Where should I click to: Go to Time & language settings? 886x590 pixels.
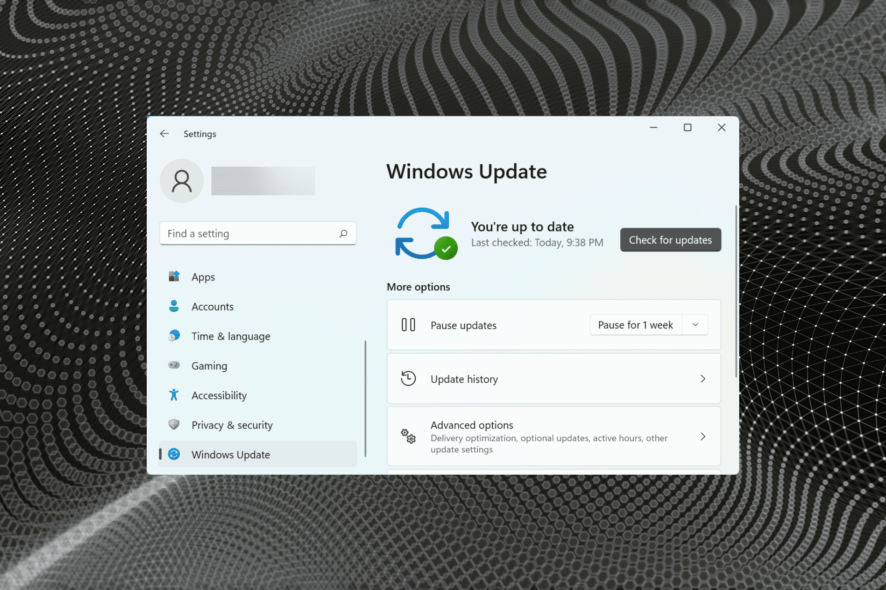click(258, 336)
